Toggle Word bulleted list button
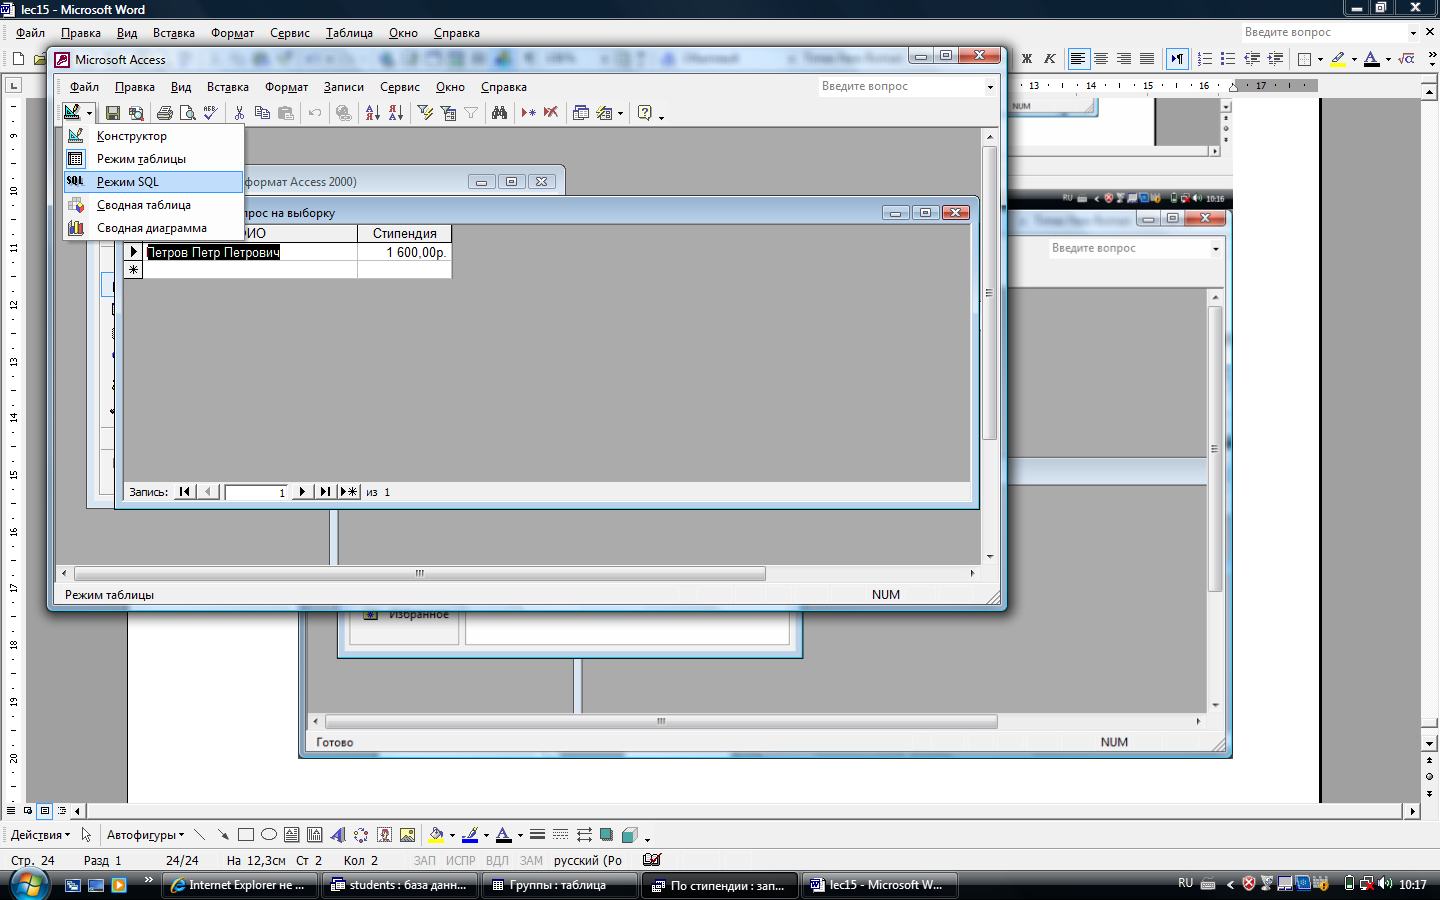This screenshot has height=900, width=1440. 1228,59
